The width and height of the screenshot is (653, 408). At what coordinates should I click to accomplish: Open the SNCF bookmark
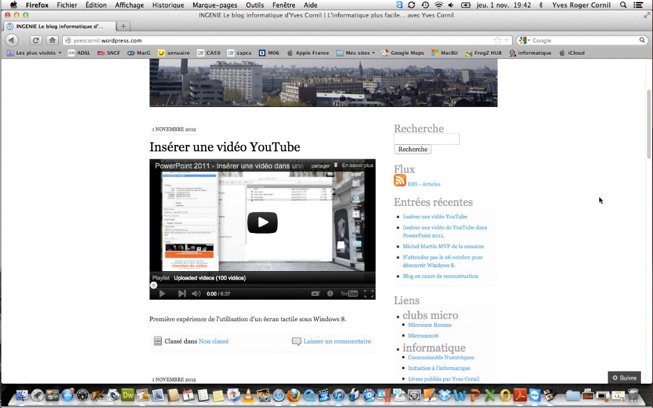coord(109,53)
